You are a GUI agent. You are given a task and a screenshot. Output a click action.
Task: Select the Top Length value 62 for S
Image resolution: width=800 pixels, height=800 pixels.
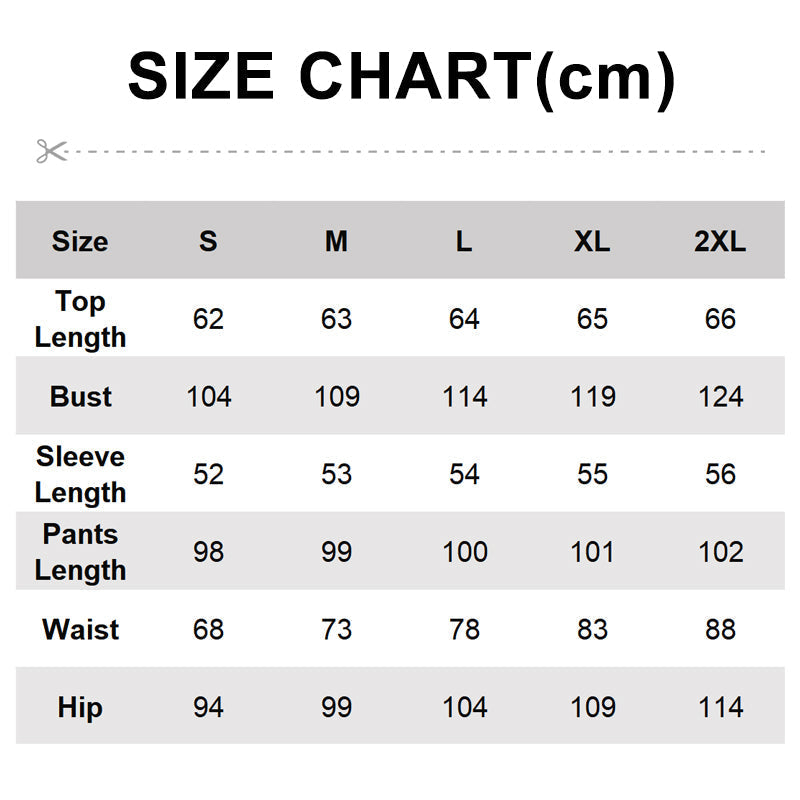pos(208,319)
